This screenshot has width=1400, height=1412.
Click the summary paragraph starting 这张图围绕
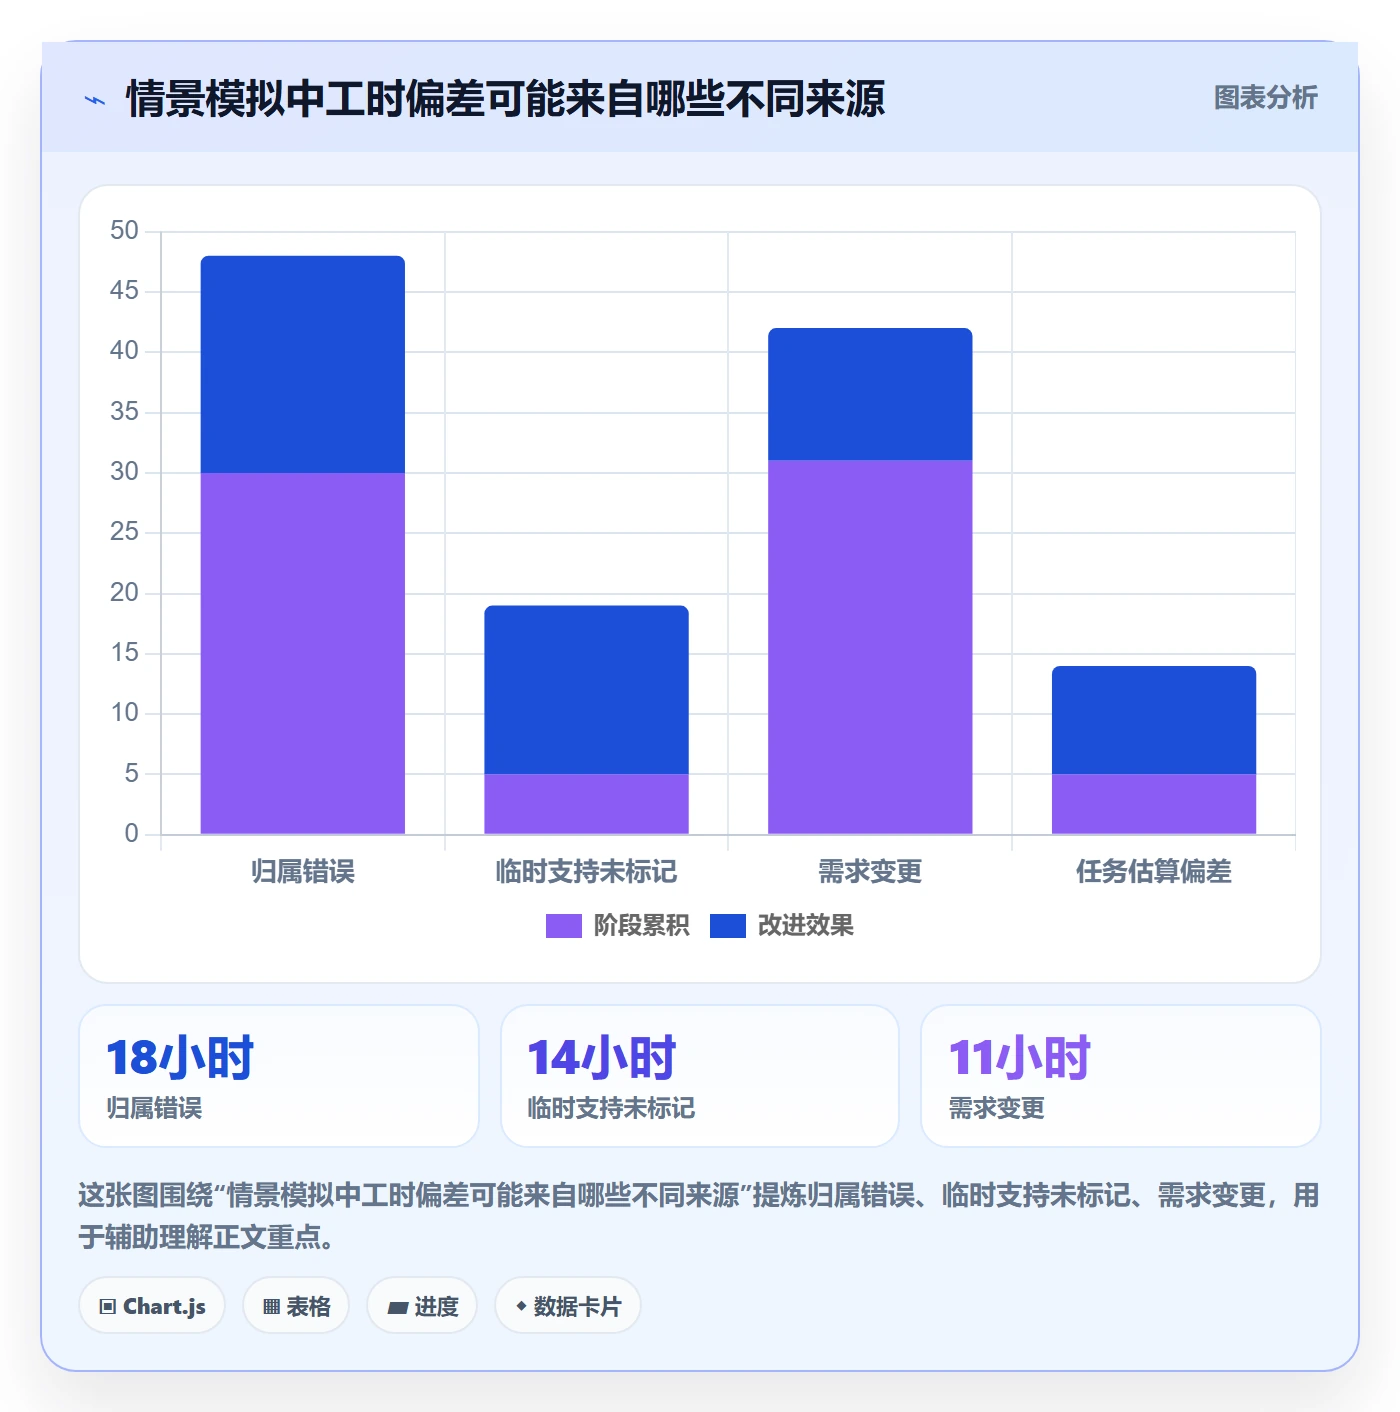(x=699, y=1216)
